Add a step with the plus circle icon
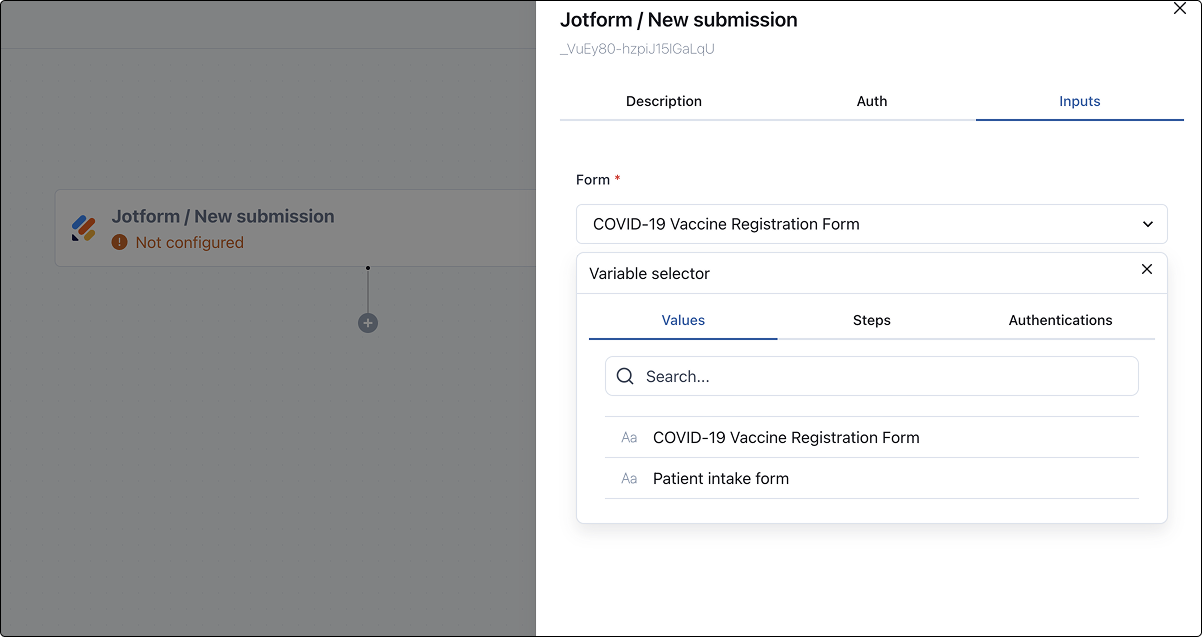1202x637 pixels. tap(368, 323)
